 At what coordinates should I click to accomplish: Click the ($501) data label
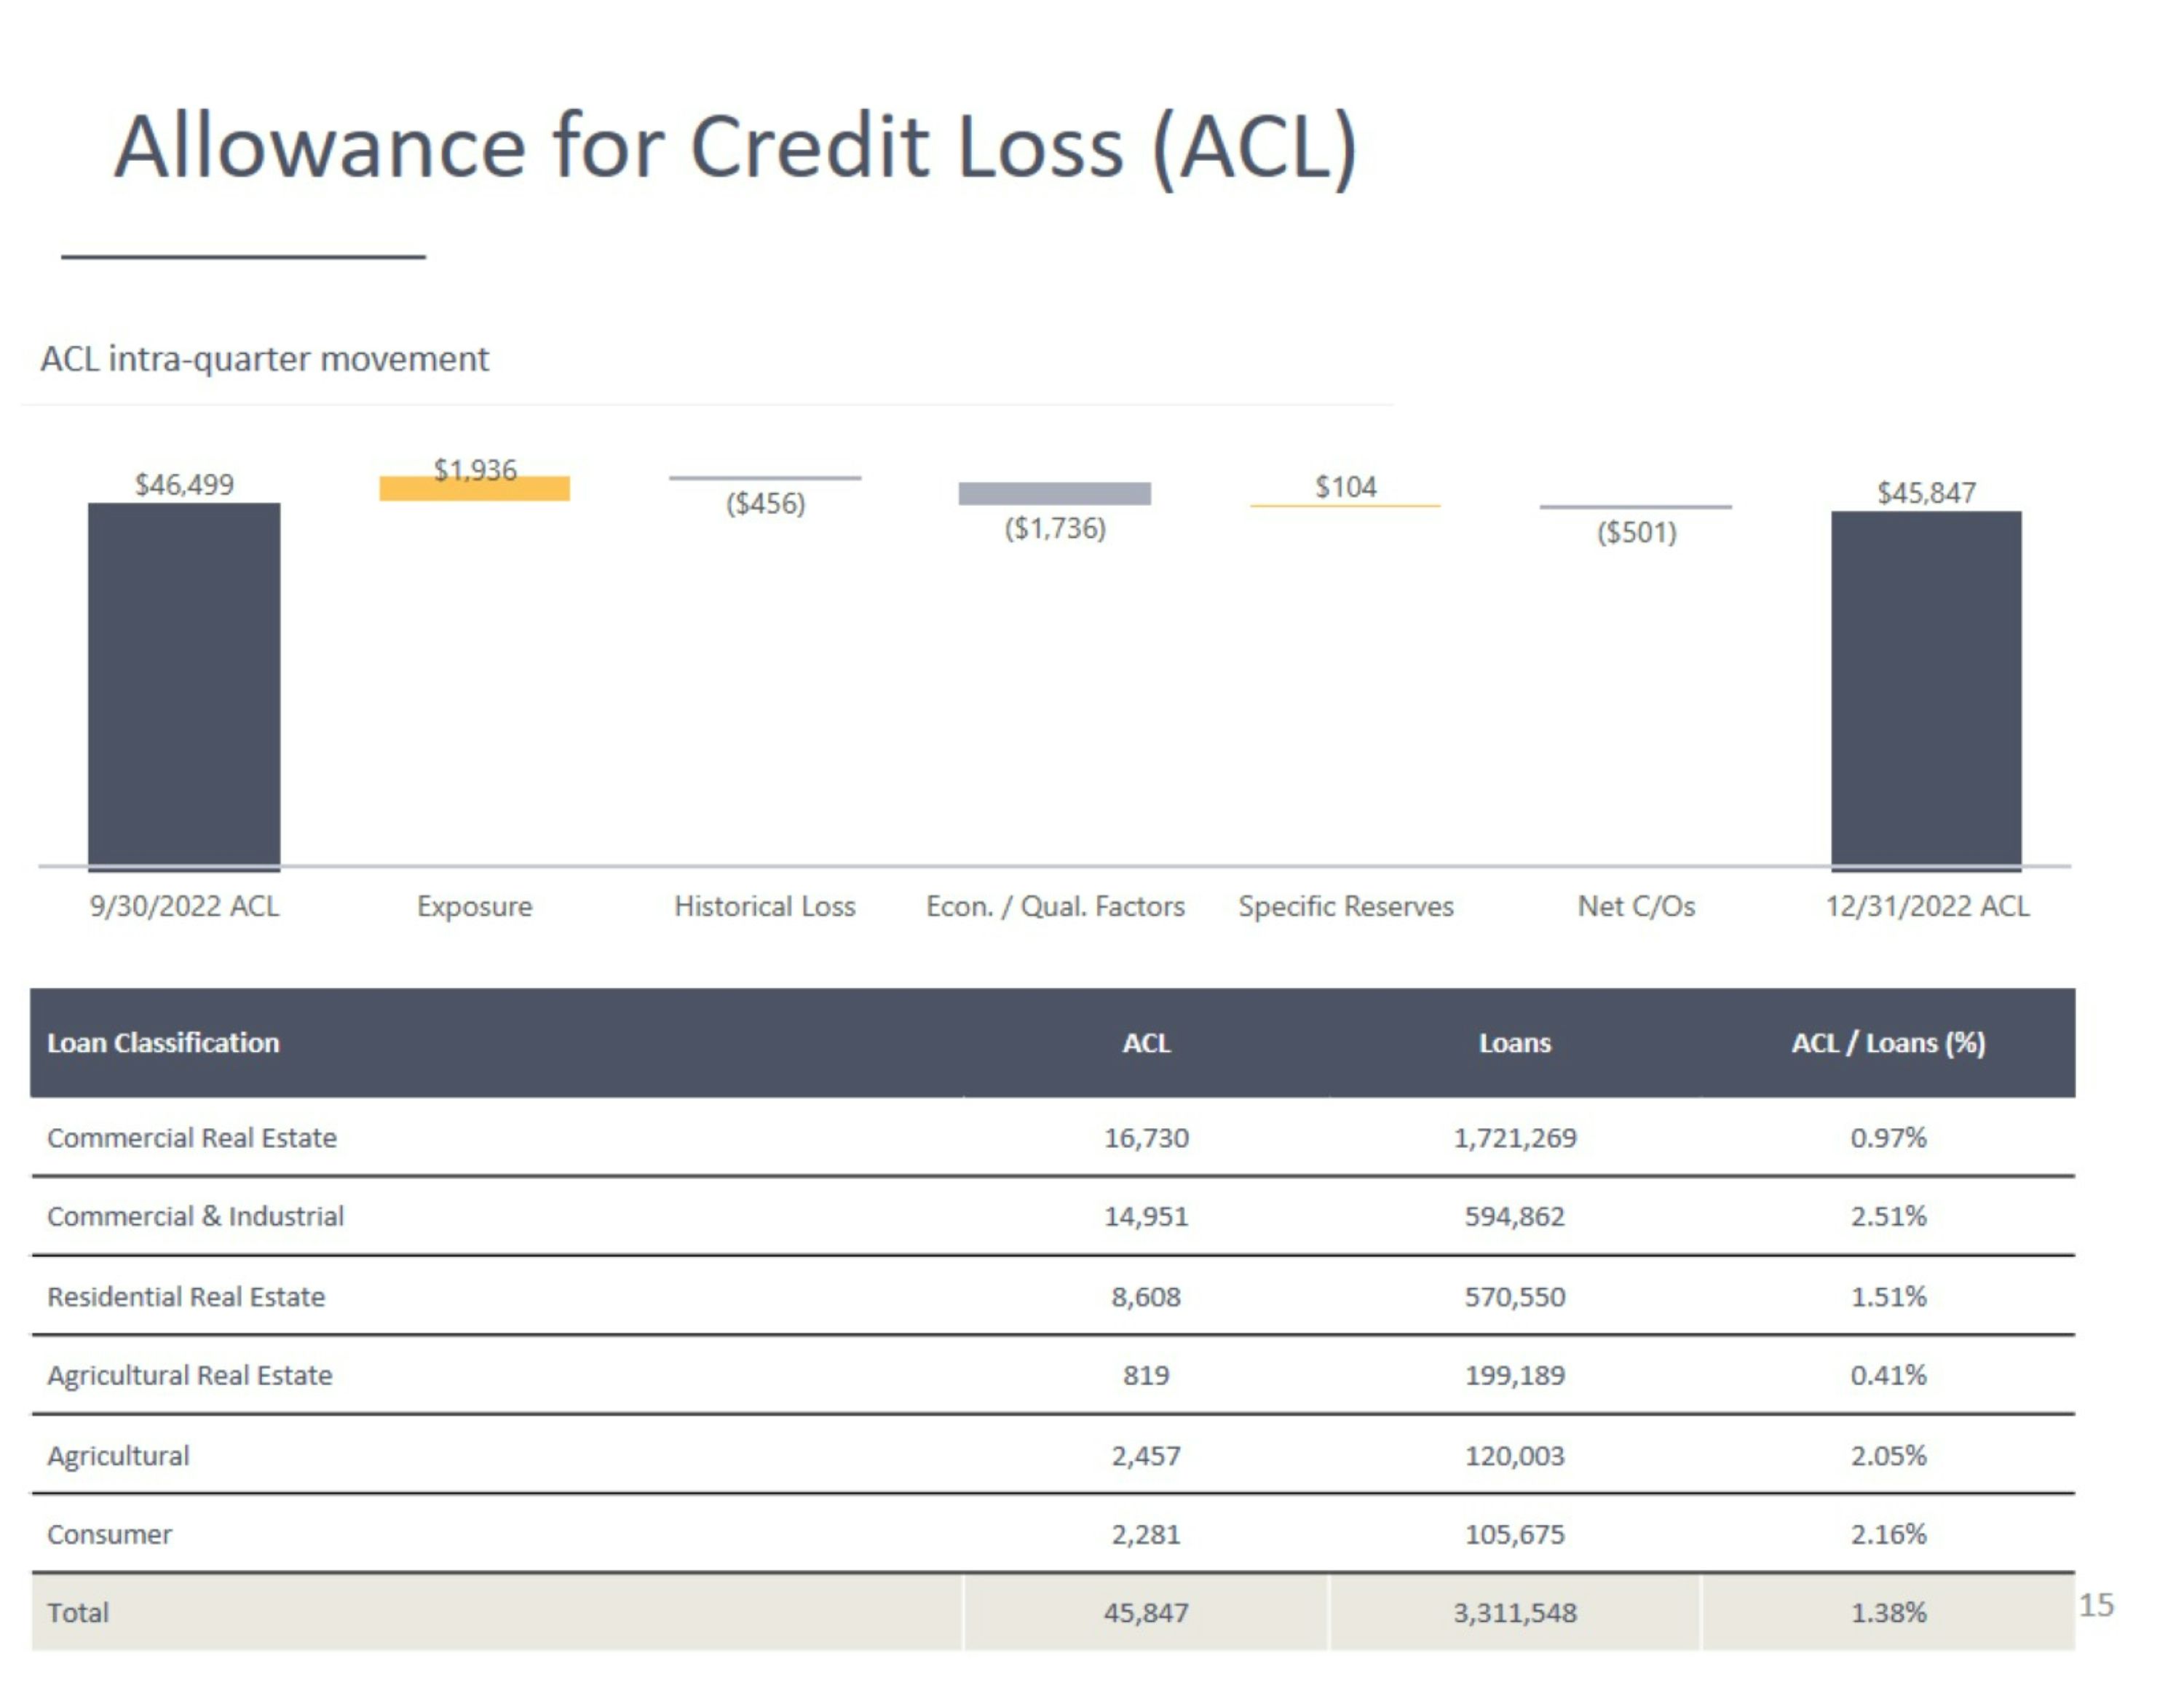(x=1637, y=532)
